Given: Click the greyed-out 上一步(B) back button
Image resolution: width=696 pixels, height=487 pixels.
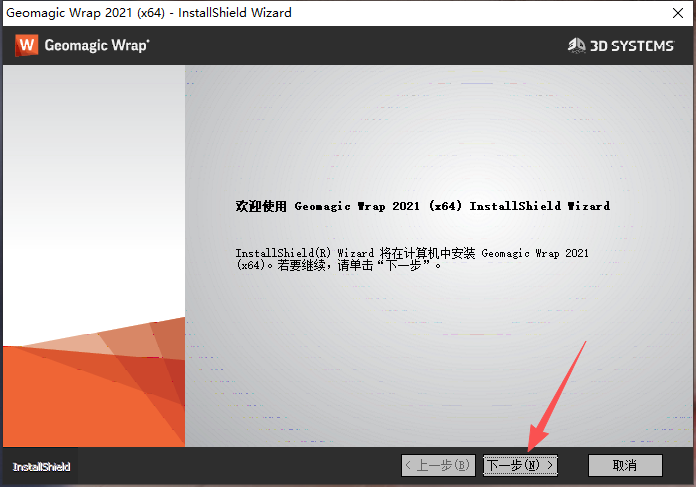Looking at the screenshot, I should [438, 465].
